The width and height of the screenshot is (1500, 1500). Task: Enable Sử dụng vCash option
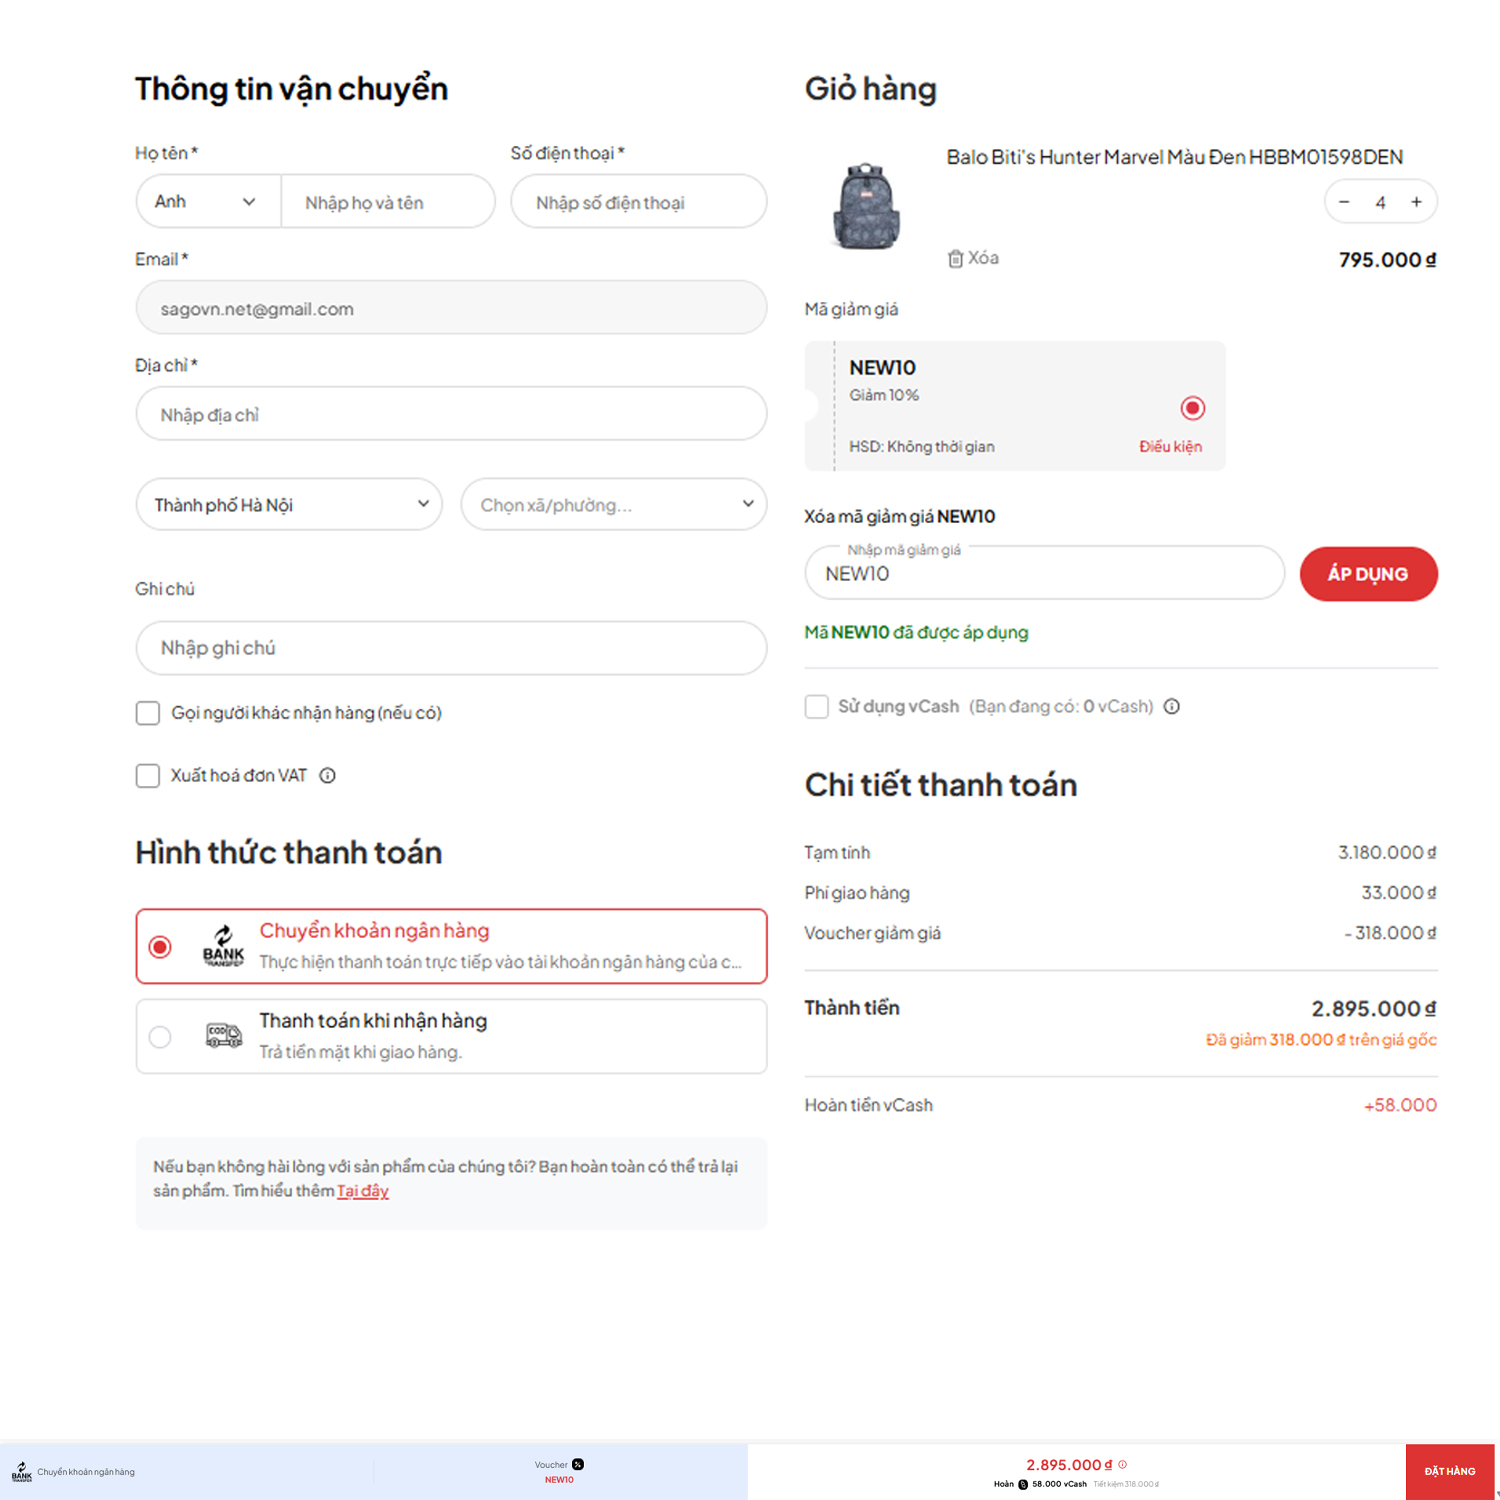[x=815, y=707]
